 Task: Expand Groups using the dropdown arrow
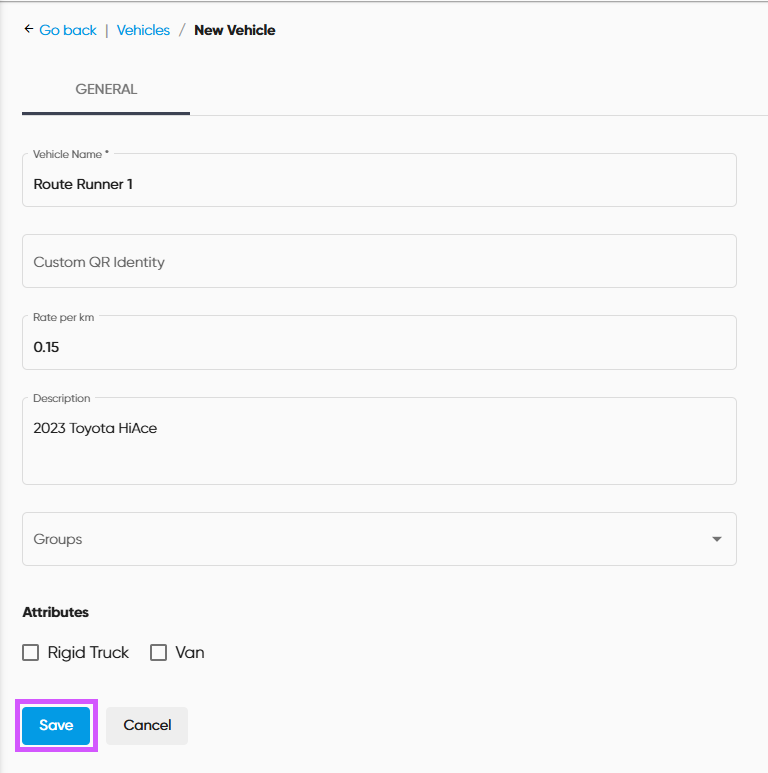[716, 539]
